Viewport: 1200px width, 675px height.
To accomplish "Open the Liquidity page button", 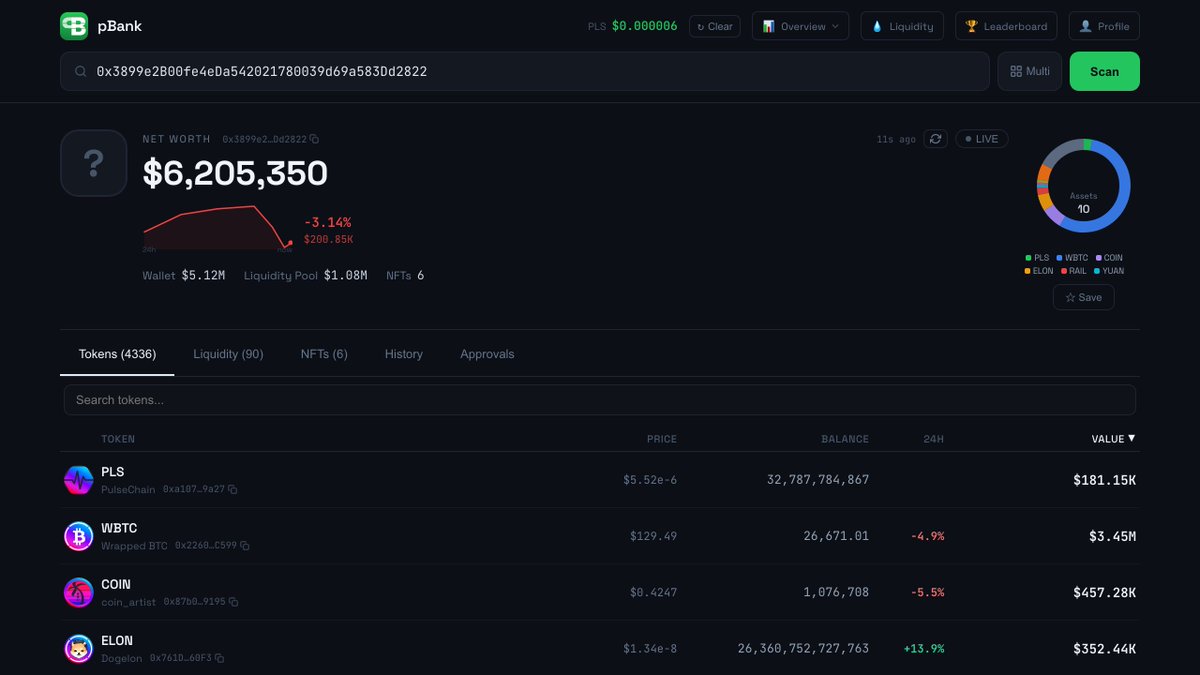I will [902, 26].
